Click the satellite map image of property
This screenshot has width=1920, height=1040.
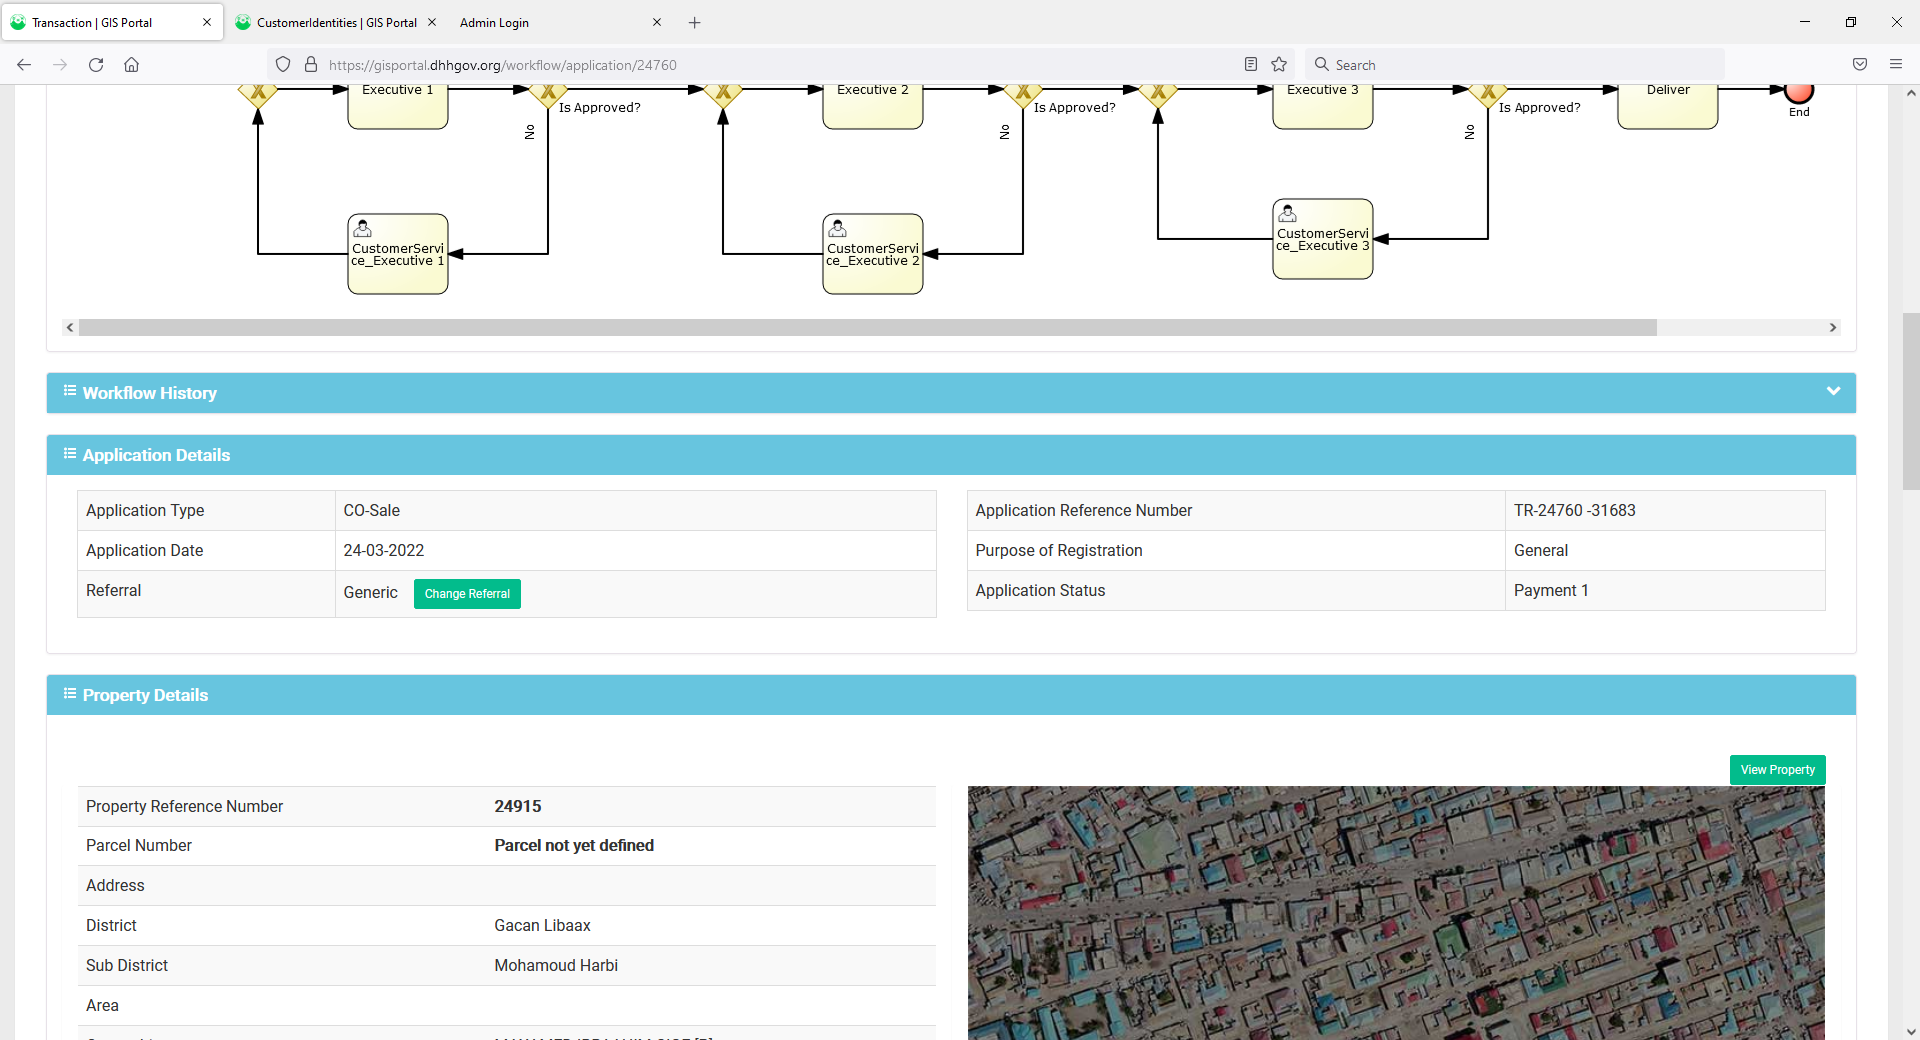pos(1396,913)
